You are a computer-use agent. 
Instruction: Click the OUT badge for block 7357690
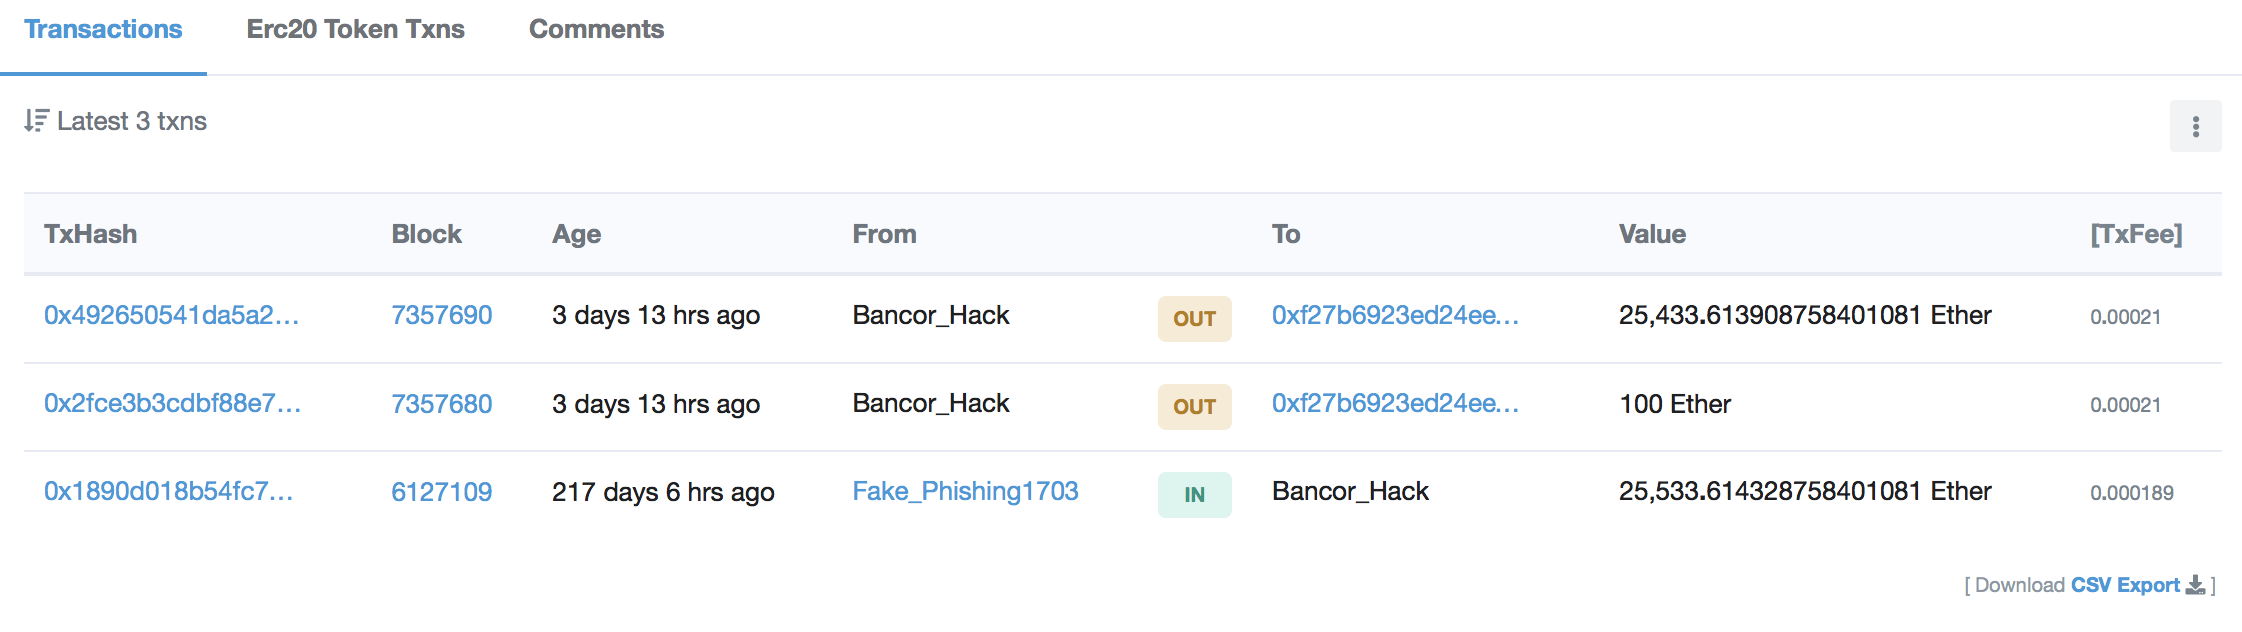(x=1194, y=318)
